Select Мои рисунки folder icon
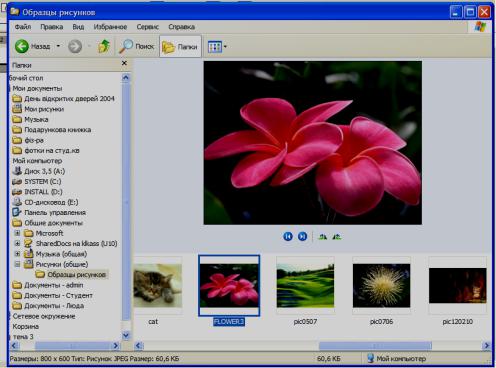The height and width of the screenshot is (368, 496). (x=17, y=109)
